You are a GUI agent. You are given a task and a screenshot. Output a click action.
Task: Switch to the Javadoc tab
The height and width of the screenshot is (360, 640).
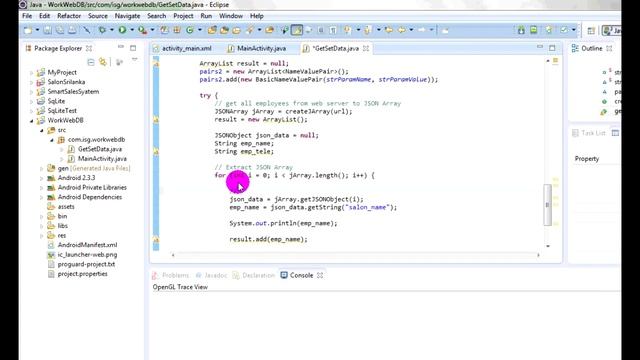pyautogui.click(x=211, y=276)
